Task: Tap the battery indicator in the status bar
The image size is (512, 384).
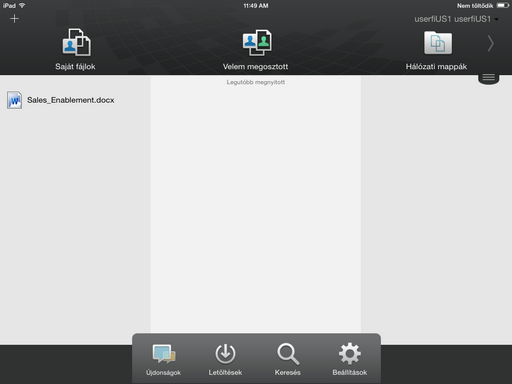Action: point(502,6)
